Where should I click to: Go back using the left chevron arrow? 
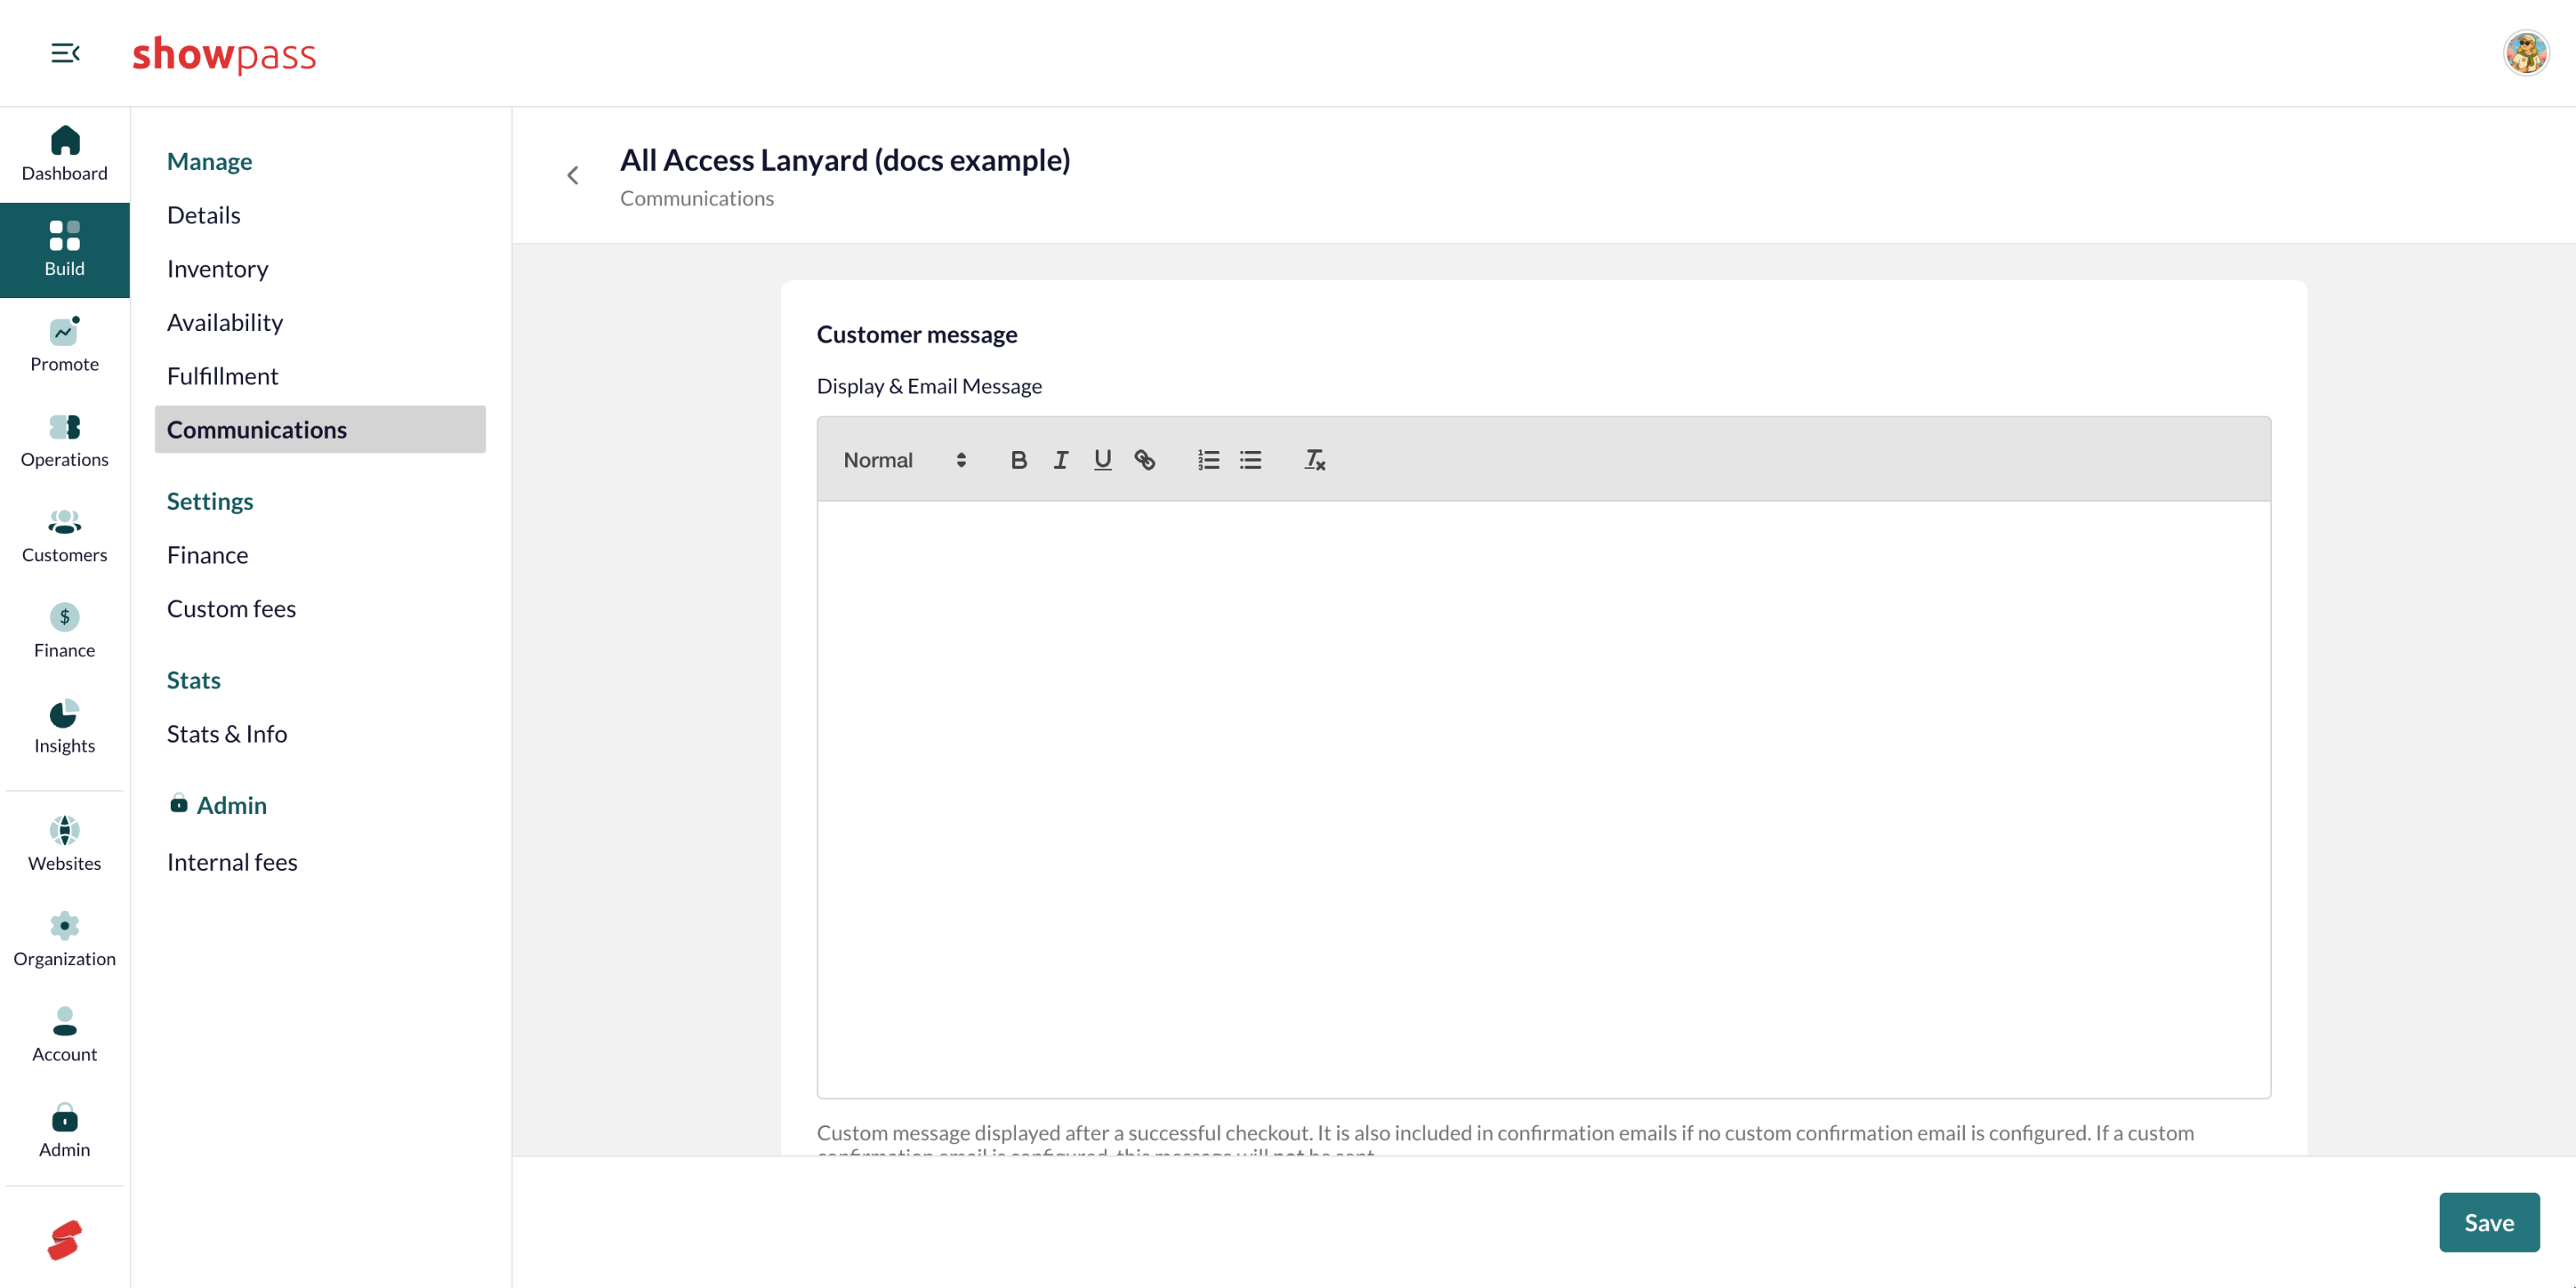click(573, 176)
